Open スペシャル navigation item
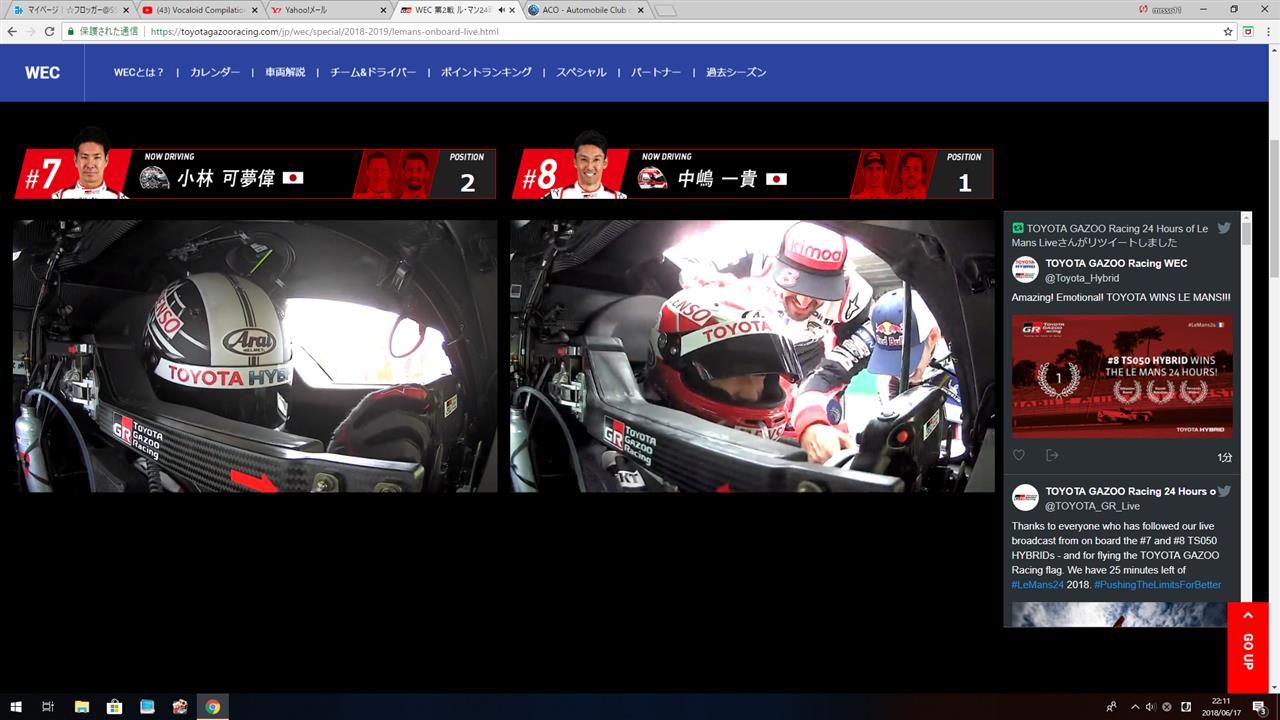The height and width of the screenshot is (720, 1280). point(581,73)
